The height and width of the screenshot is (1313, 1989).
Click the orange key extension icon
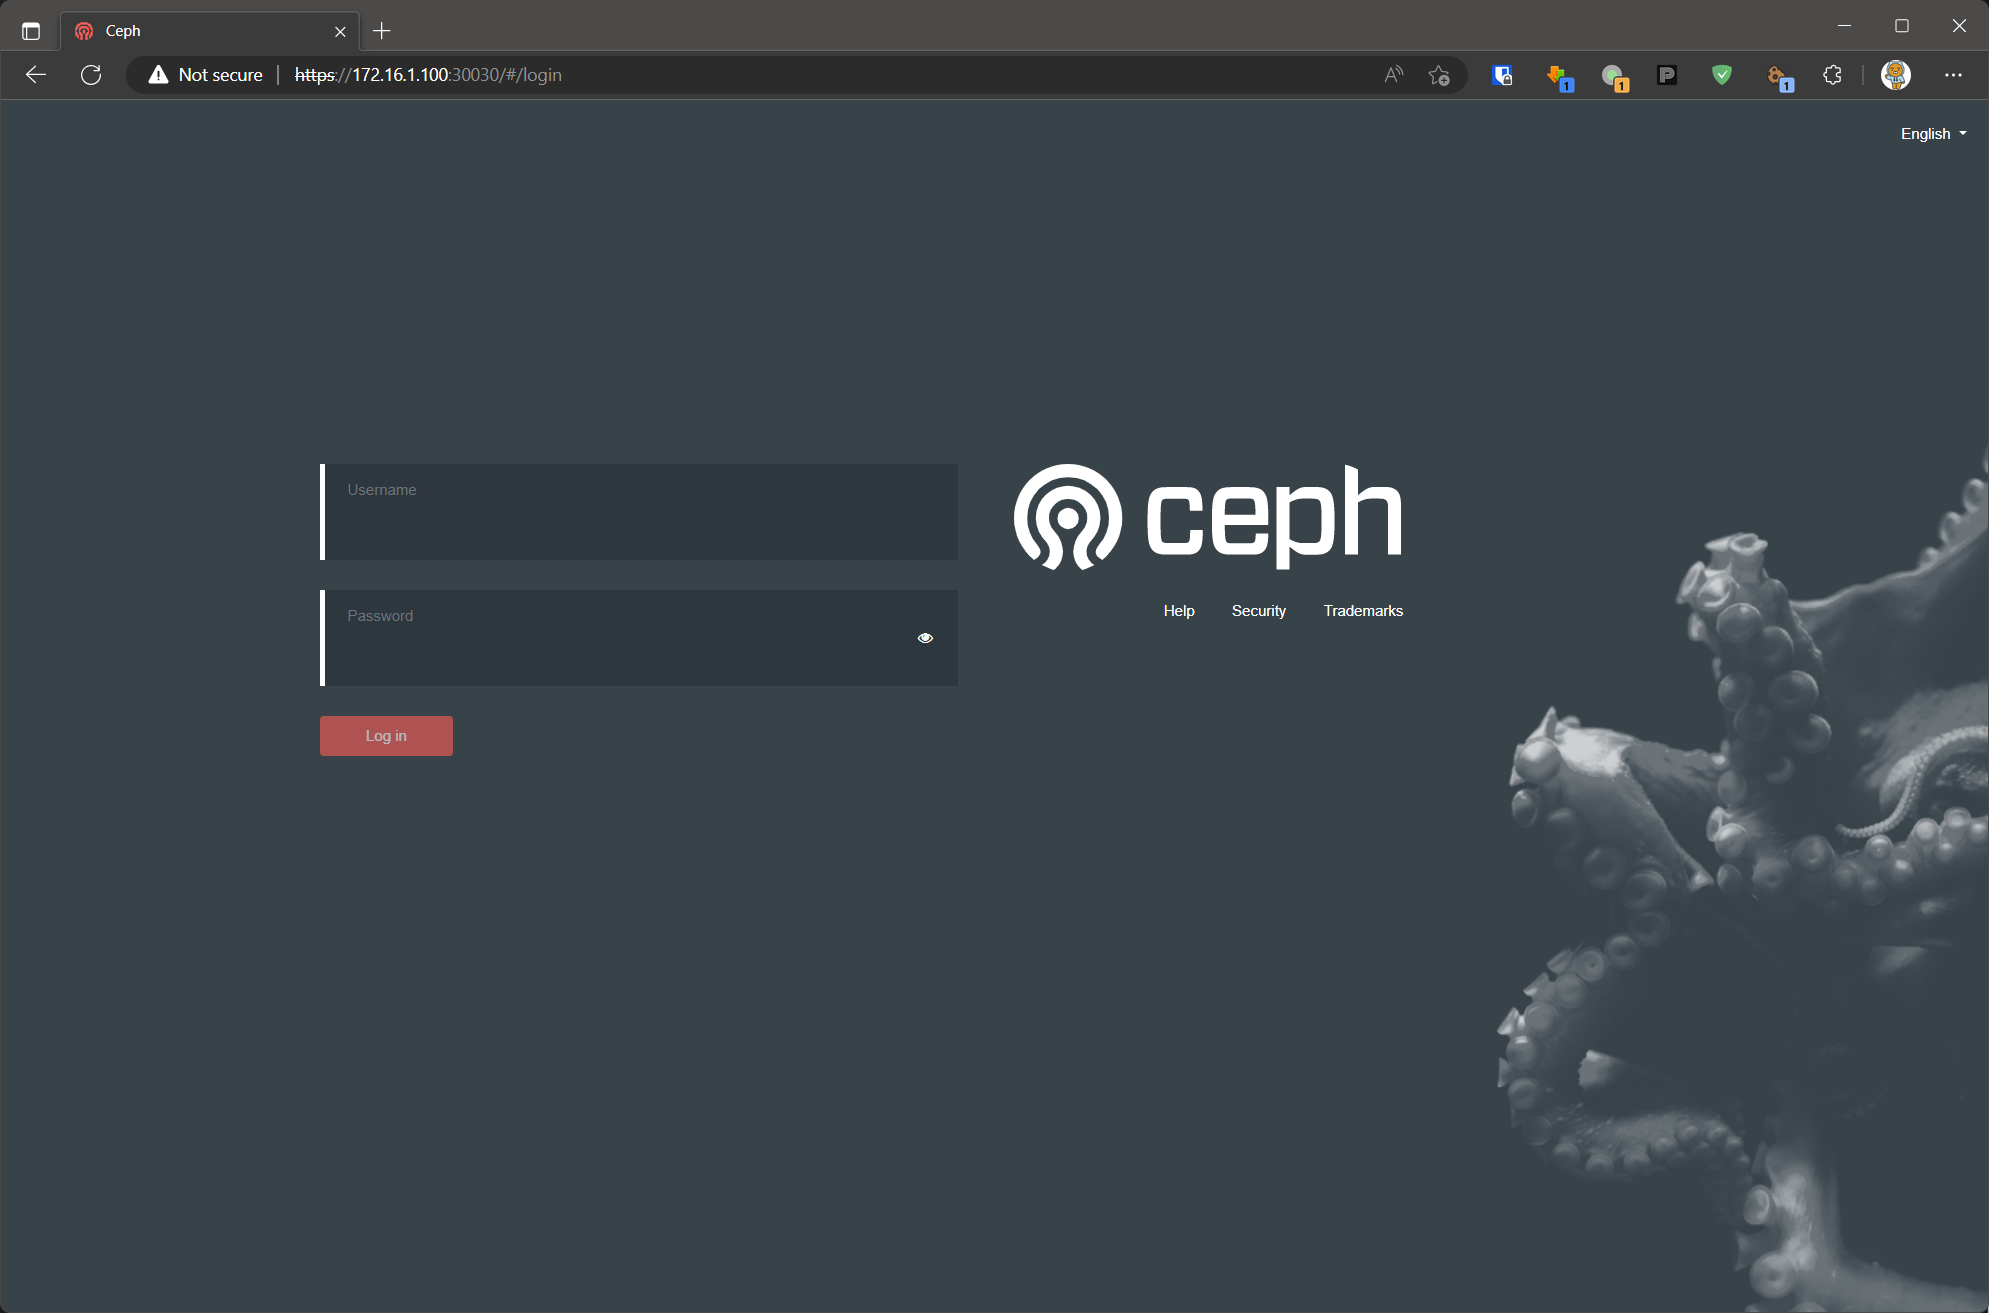point(1778,76)
